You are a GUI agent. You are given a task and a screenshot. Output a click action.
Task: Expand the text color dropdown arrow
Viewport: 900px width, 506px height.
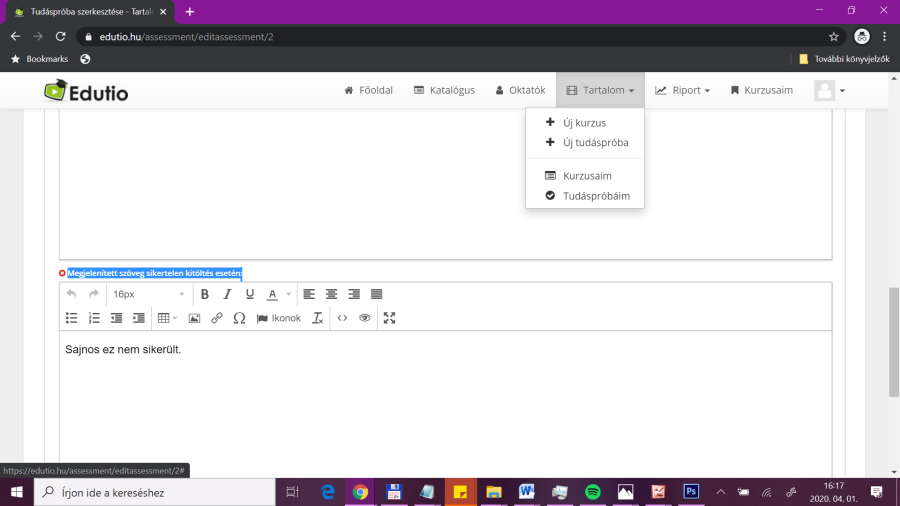click(289, 294)
